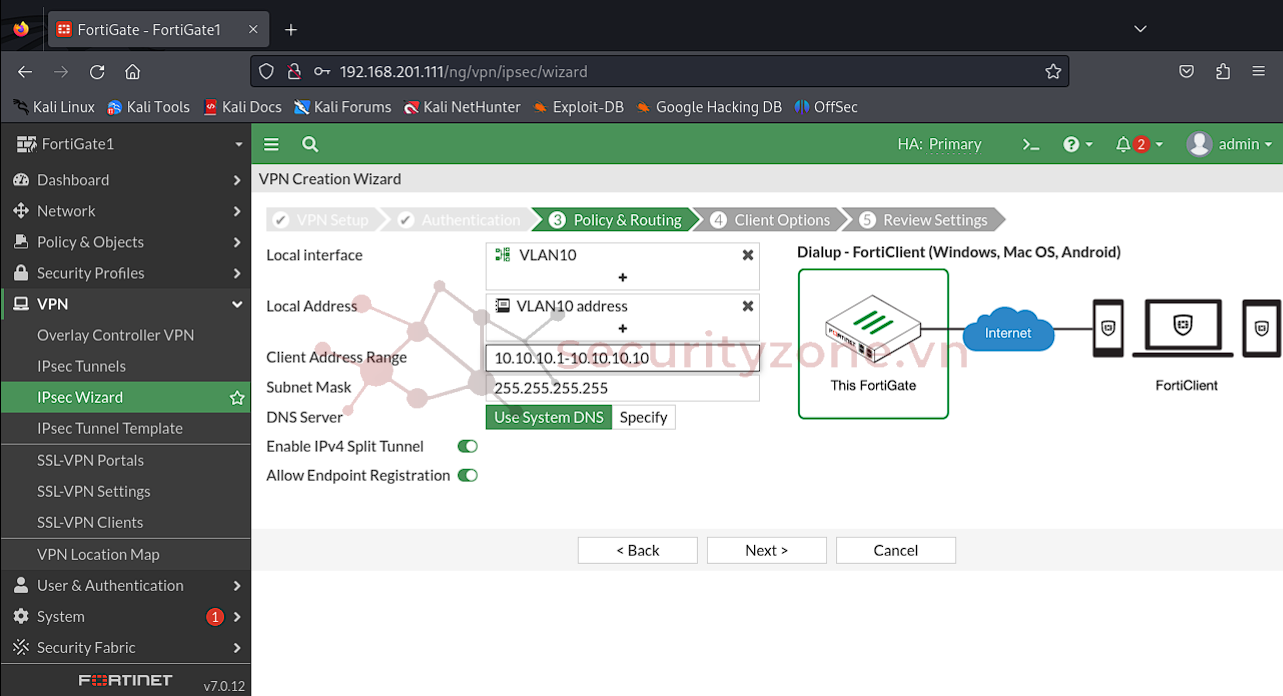Toggle Allow Endpoint Registration switch
The image size is (1283, 696).
pyautogui.click(x=467, y=475)
